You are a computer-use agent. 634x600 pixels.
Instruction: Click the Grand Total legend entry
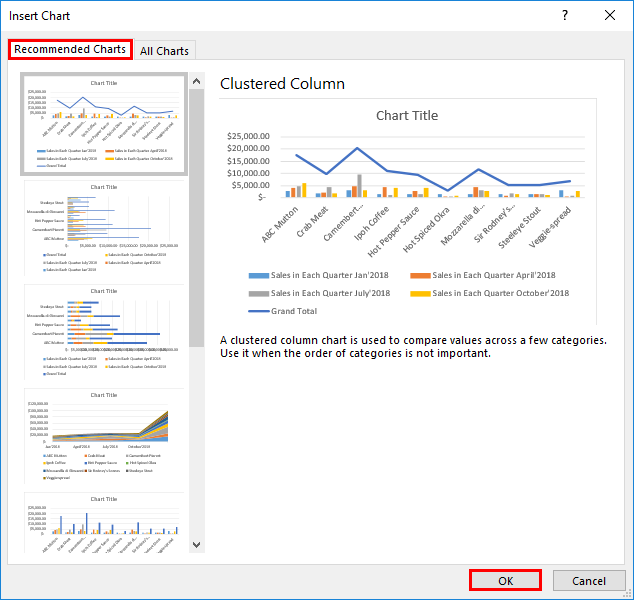click(283, 311)
